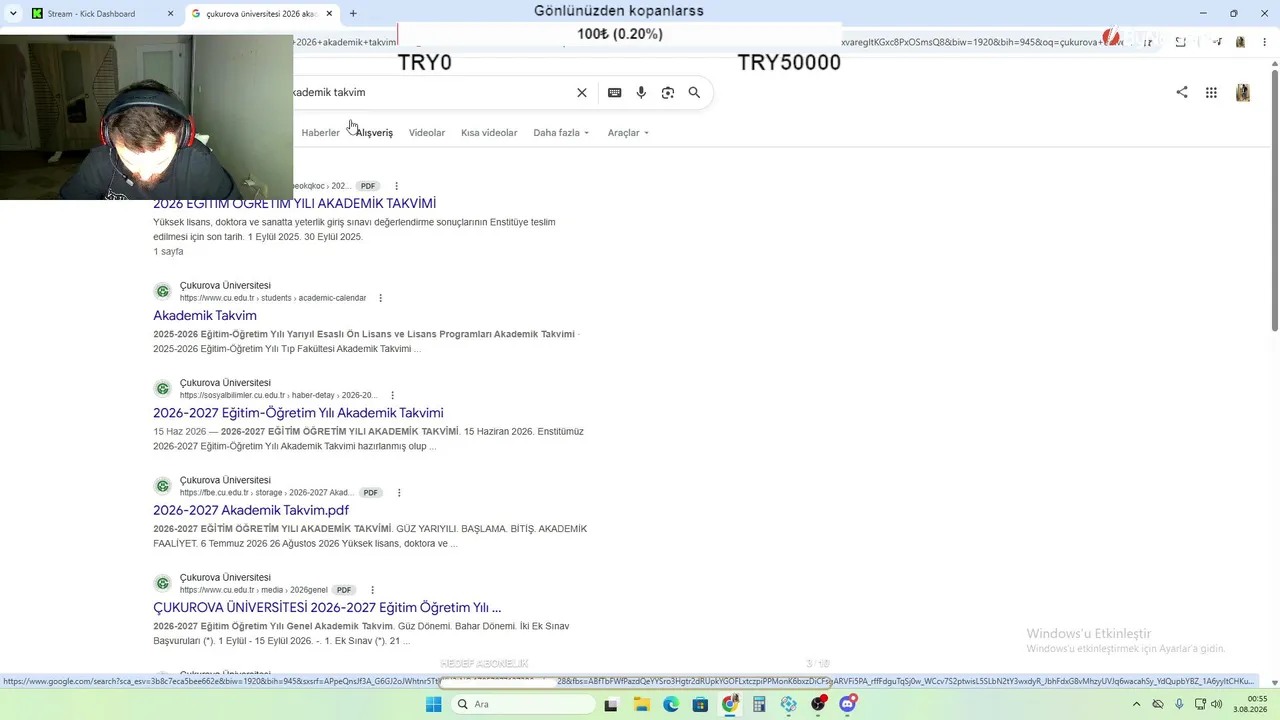The image size is (1280, 720).
Task: Close the Stream - Kick Dashboard tab
Action: coord(171,14)
